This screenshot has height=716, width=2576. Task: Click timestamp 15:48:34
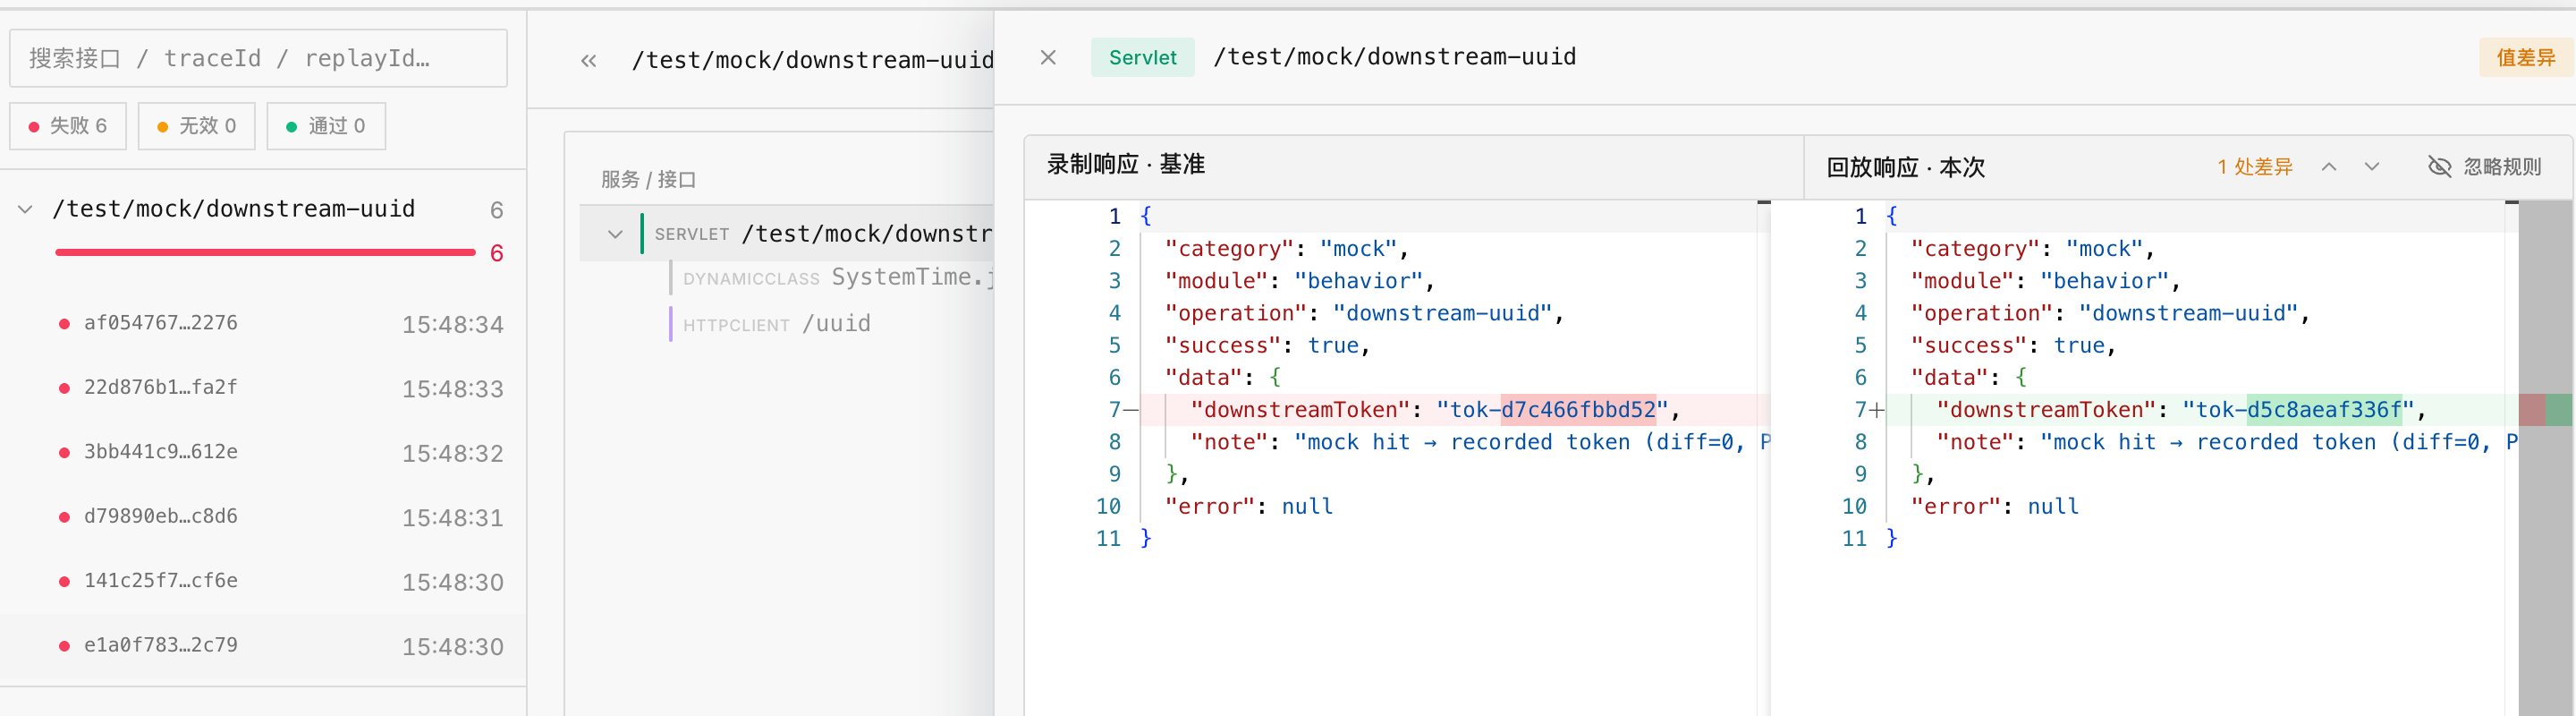pyautogui.click(x=452, y=324)
